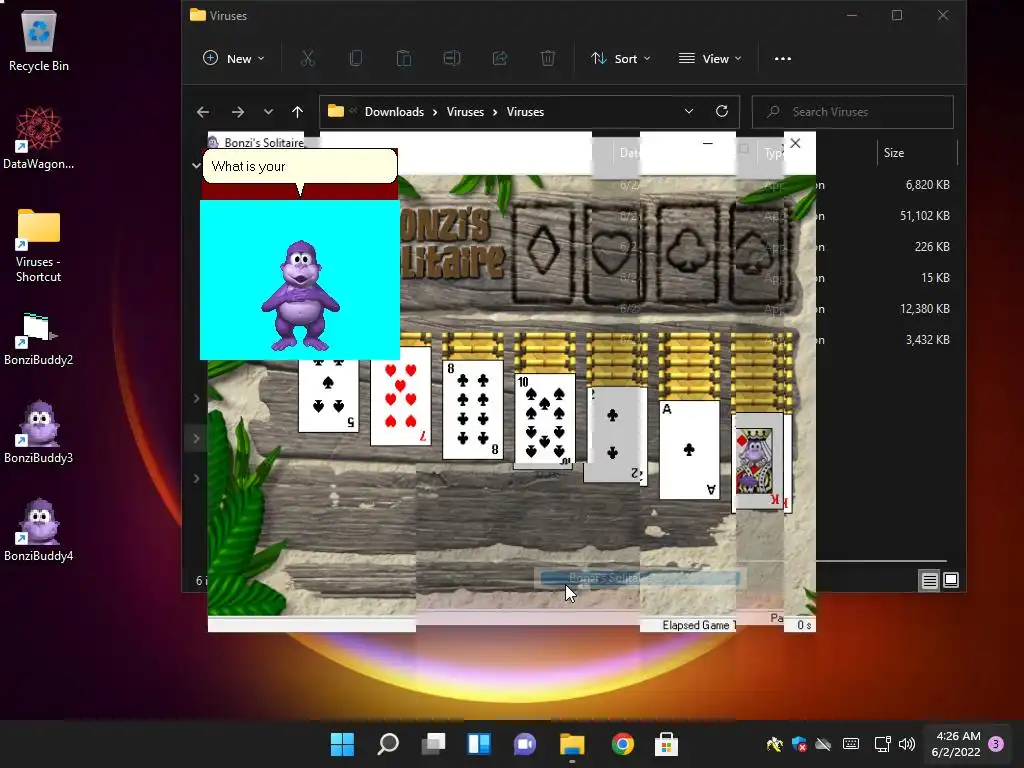The image size is (1024, 768).
Task: Open the View dropdown in Explorer
Action: (710, 59)
